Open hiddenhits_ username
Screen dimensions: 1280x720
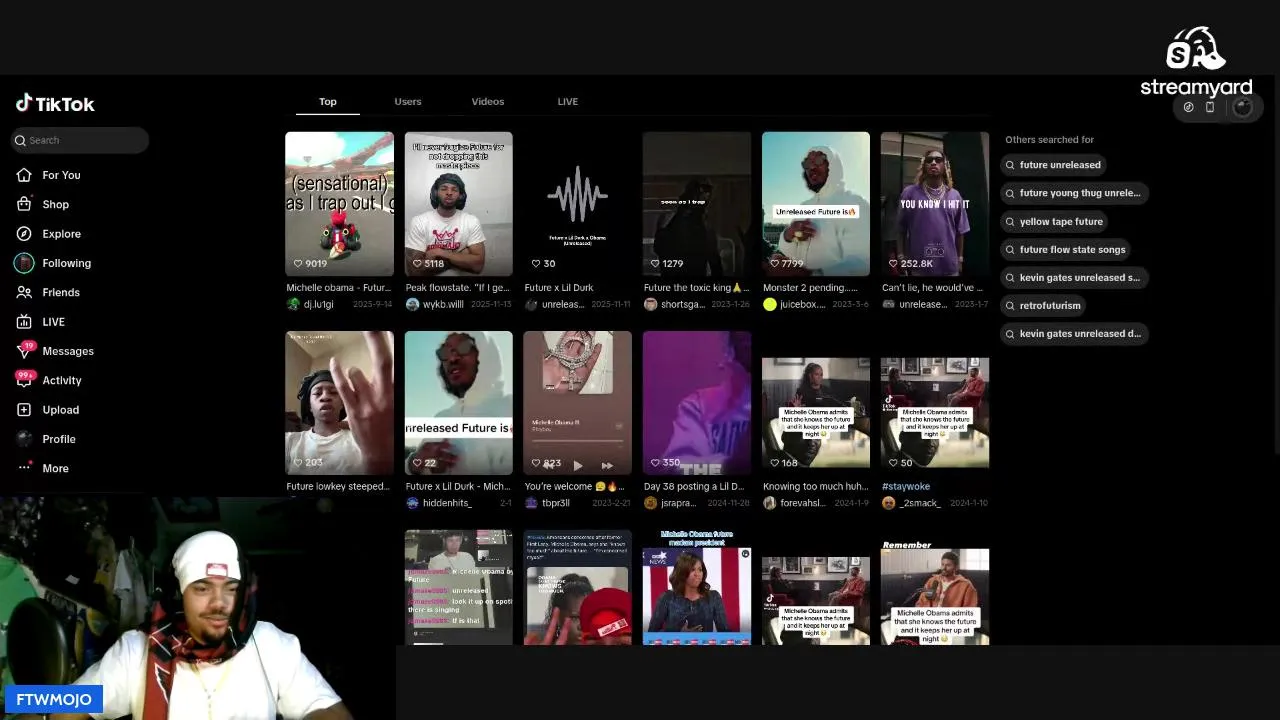pos(447,503)
